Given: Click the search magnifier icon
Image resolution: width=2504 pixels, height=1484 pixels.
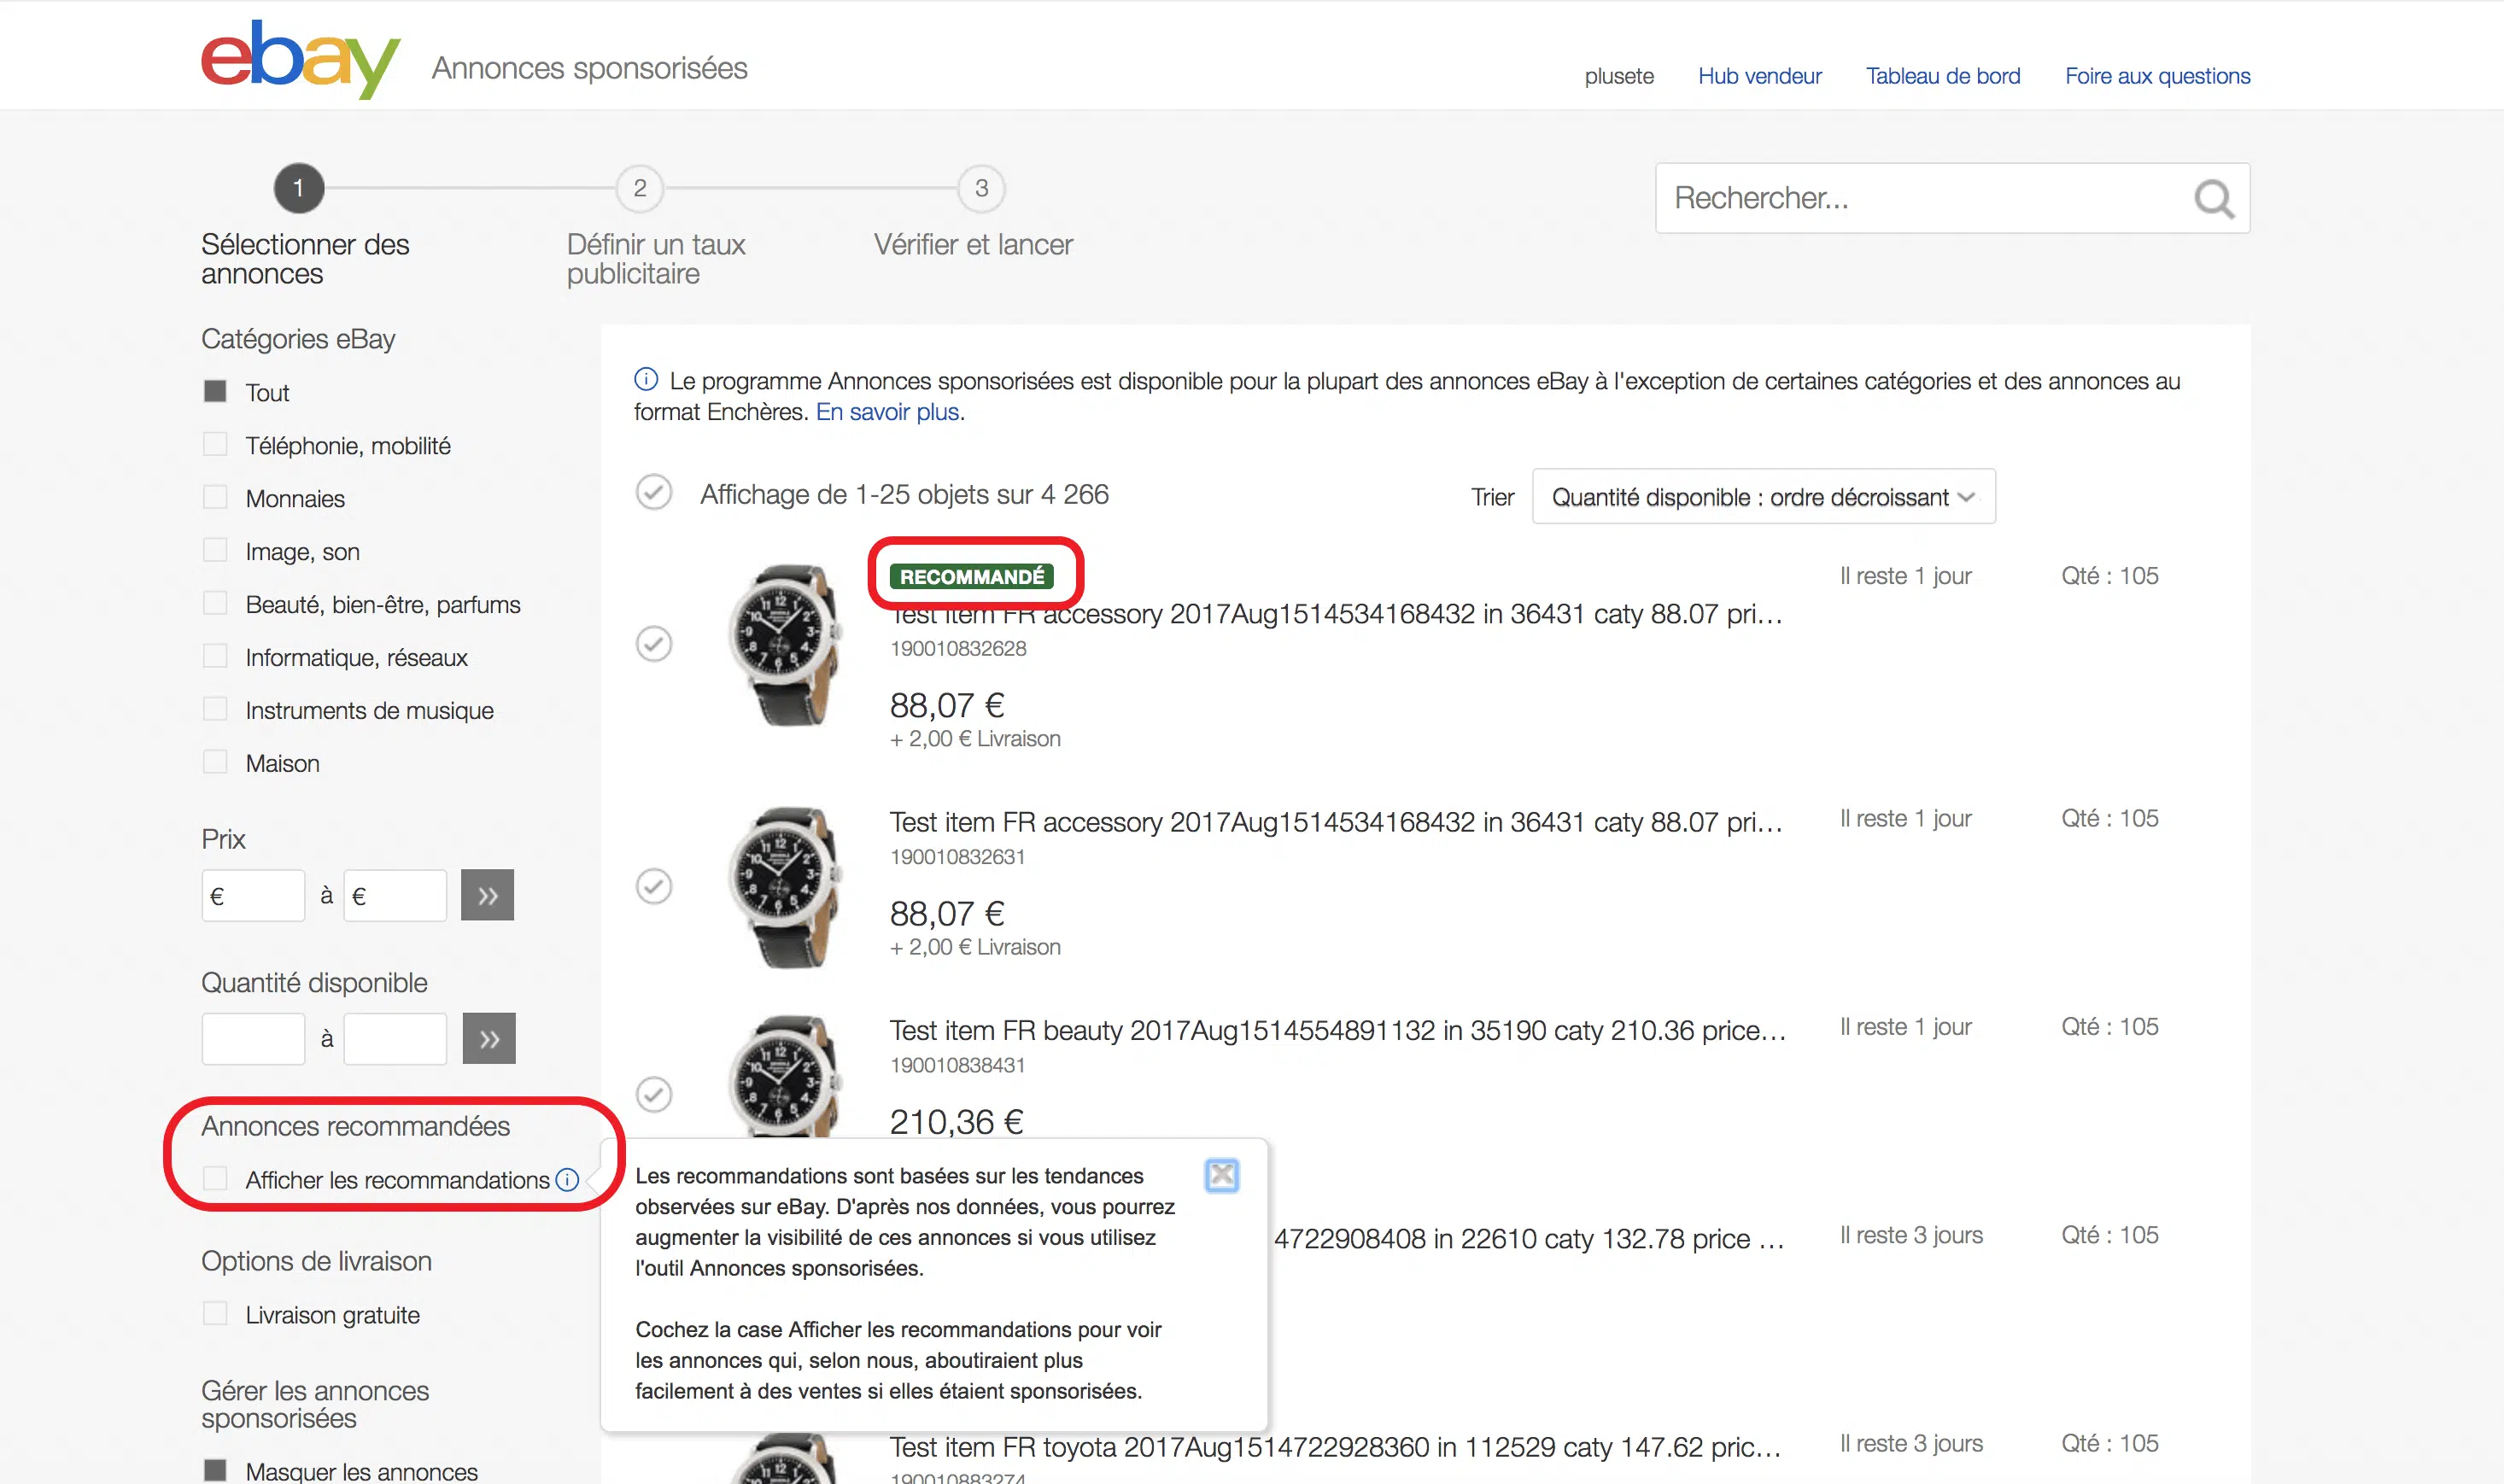Looking at the screenshot, I should [x=2213, y=199].
